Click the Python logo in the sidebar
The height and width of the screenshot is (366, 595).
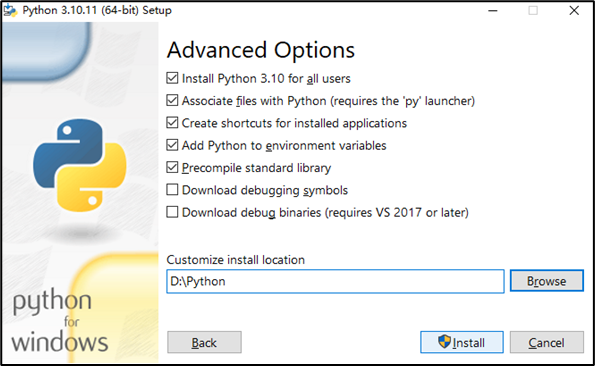point(80,165)
